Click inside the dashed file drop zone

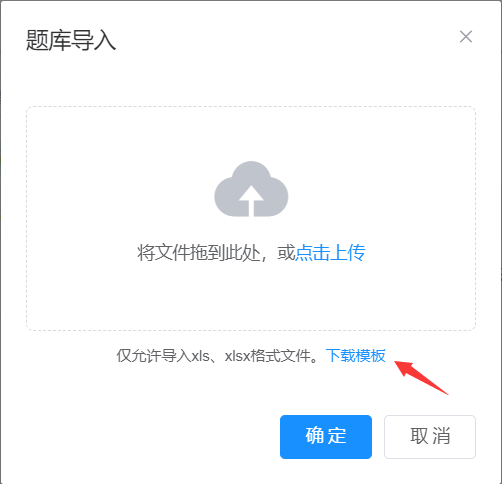coord(251,218)
